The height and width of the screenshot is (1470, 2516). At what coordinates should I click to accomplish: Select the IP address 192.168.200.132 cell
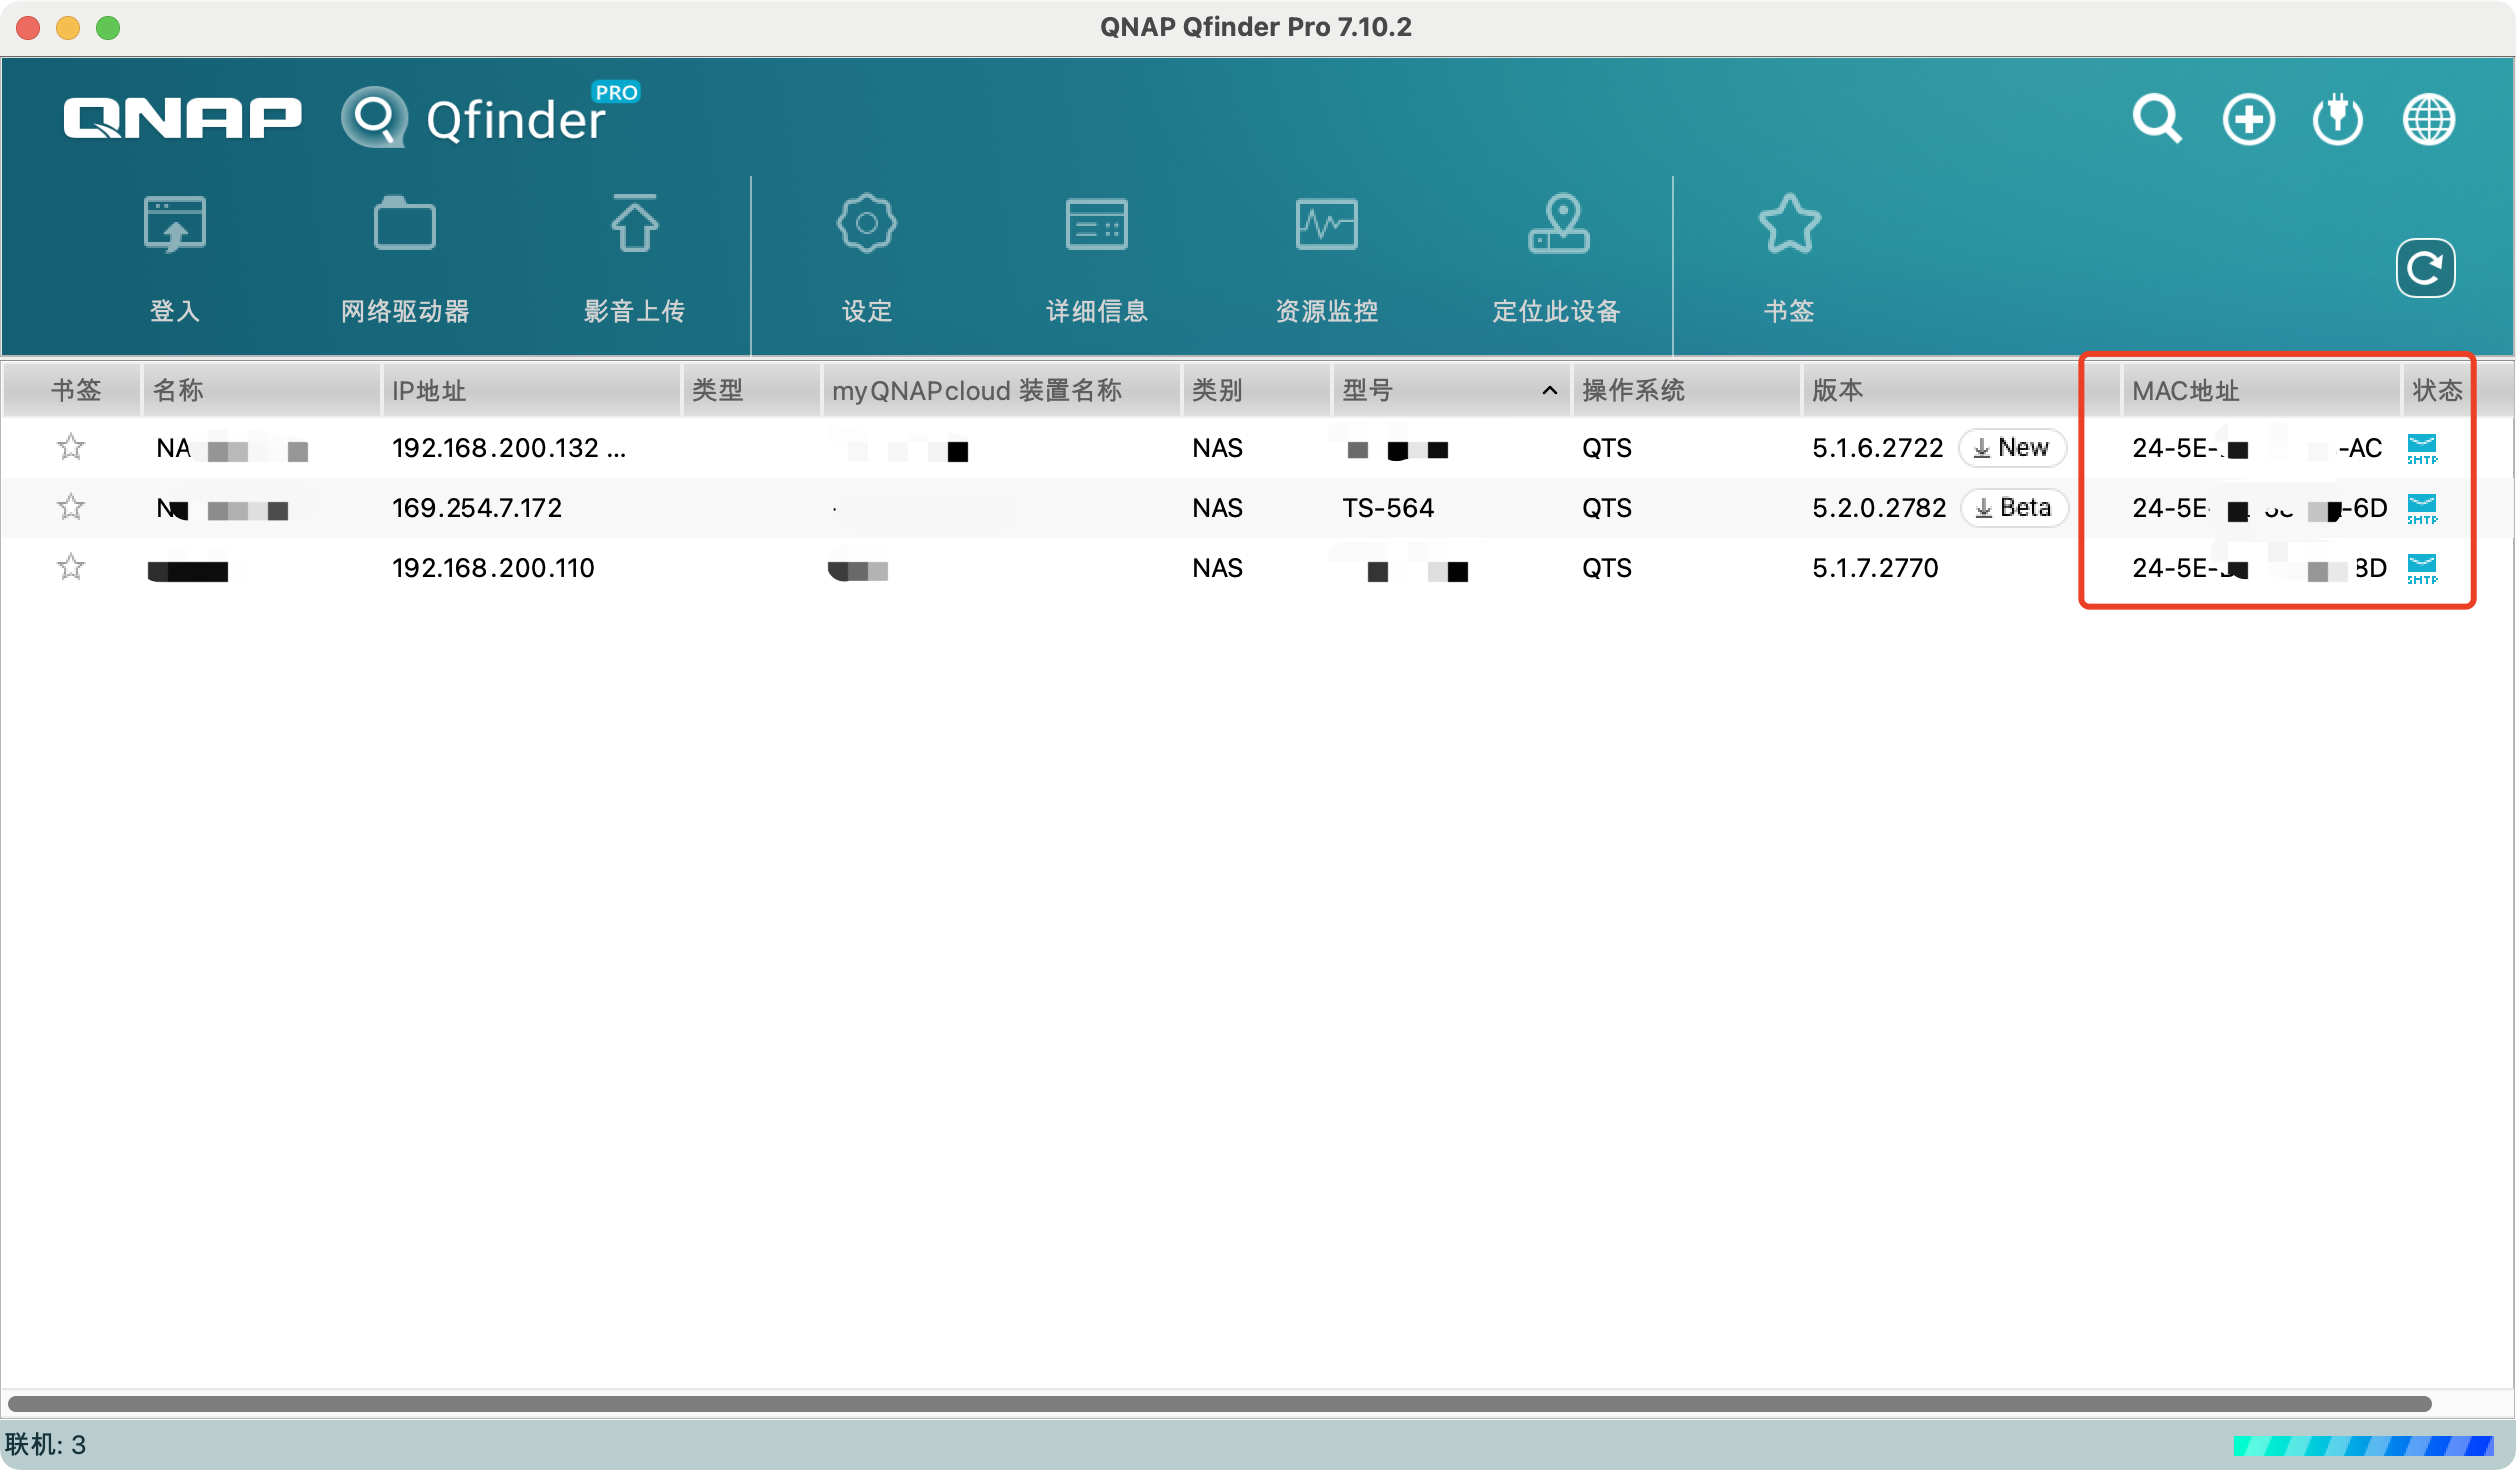click(509, 448)
